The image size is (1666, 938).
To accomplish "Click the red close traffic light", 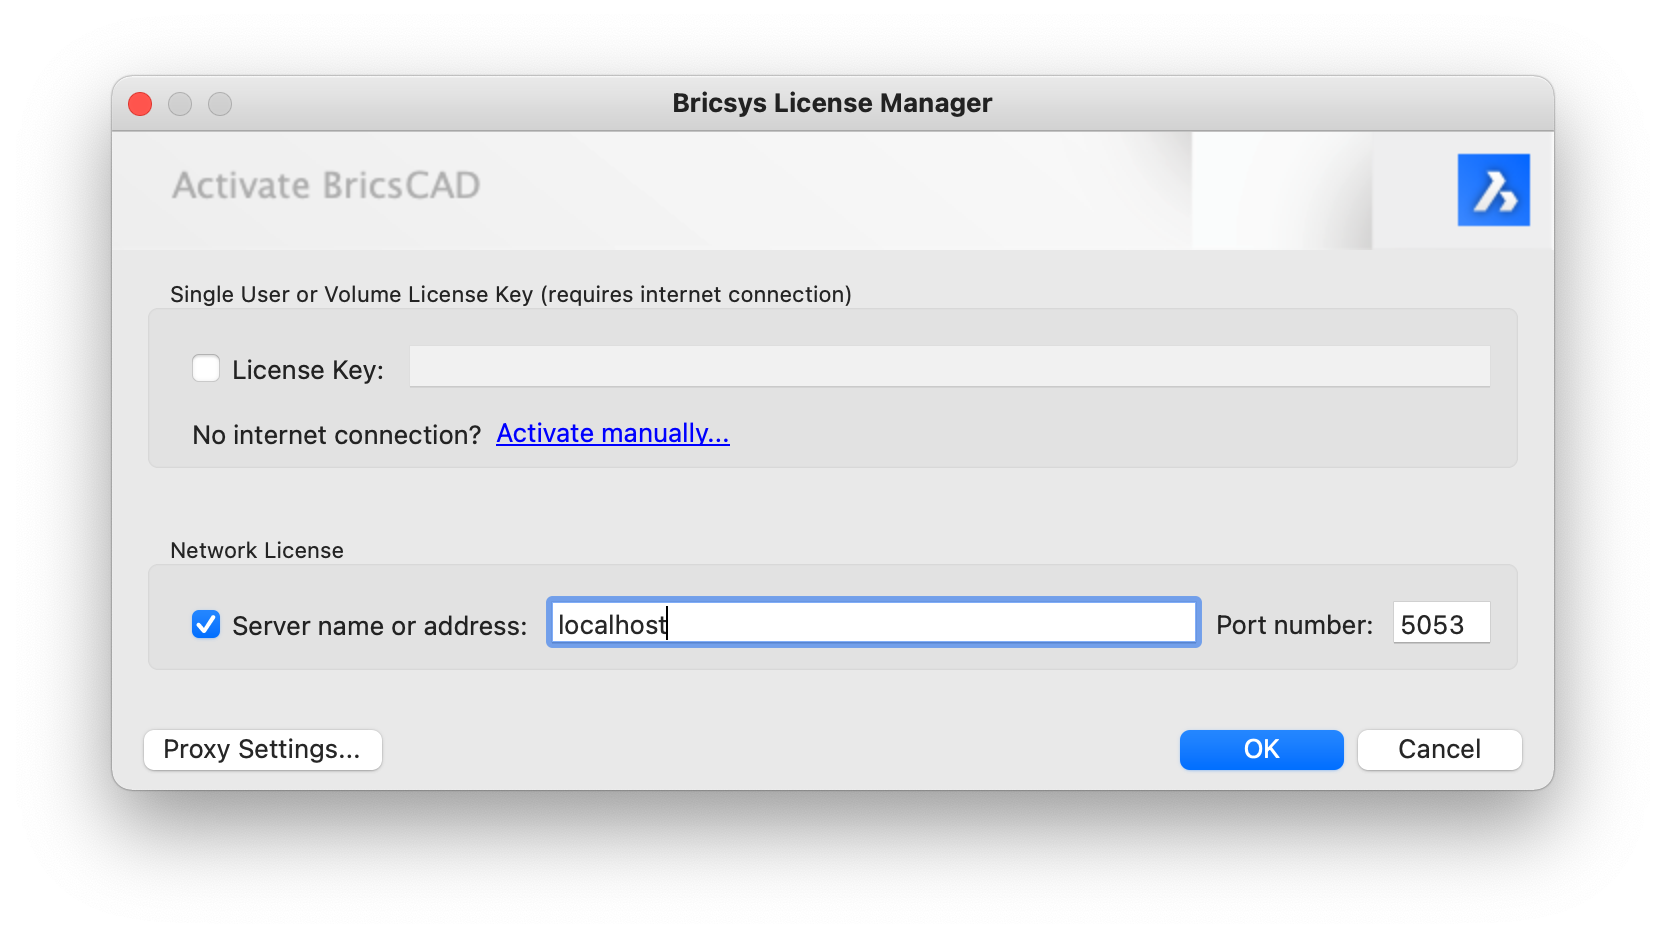I will 139,103.
